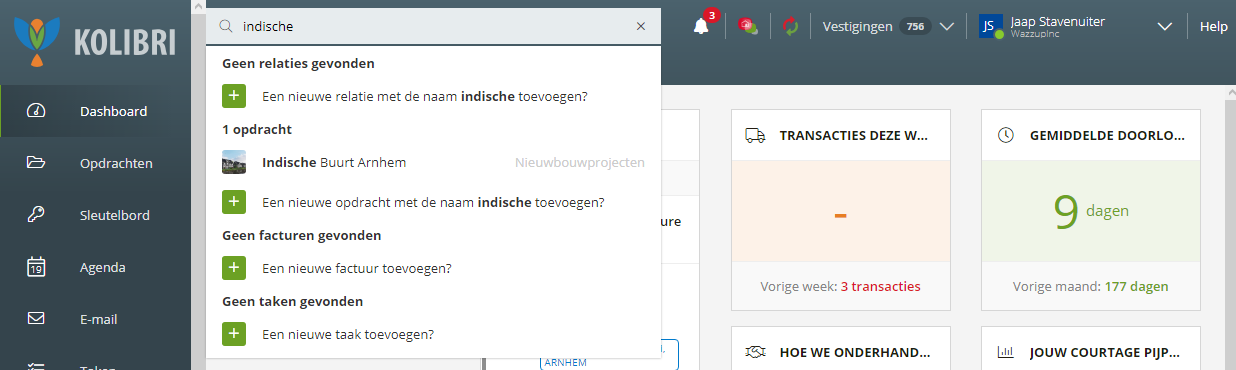Image resolution: width=1236 pixels, height=370 pixels.
Task: Select the Indische Buurt Arnhem result
Action: [433, 162]
